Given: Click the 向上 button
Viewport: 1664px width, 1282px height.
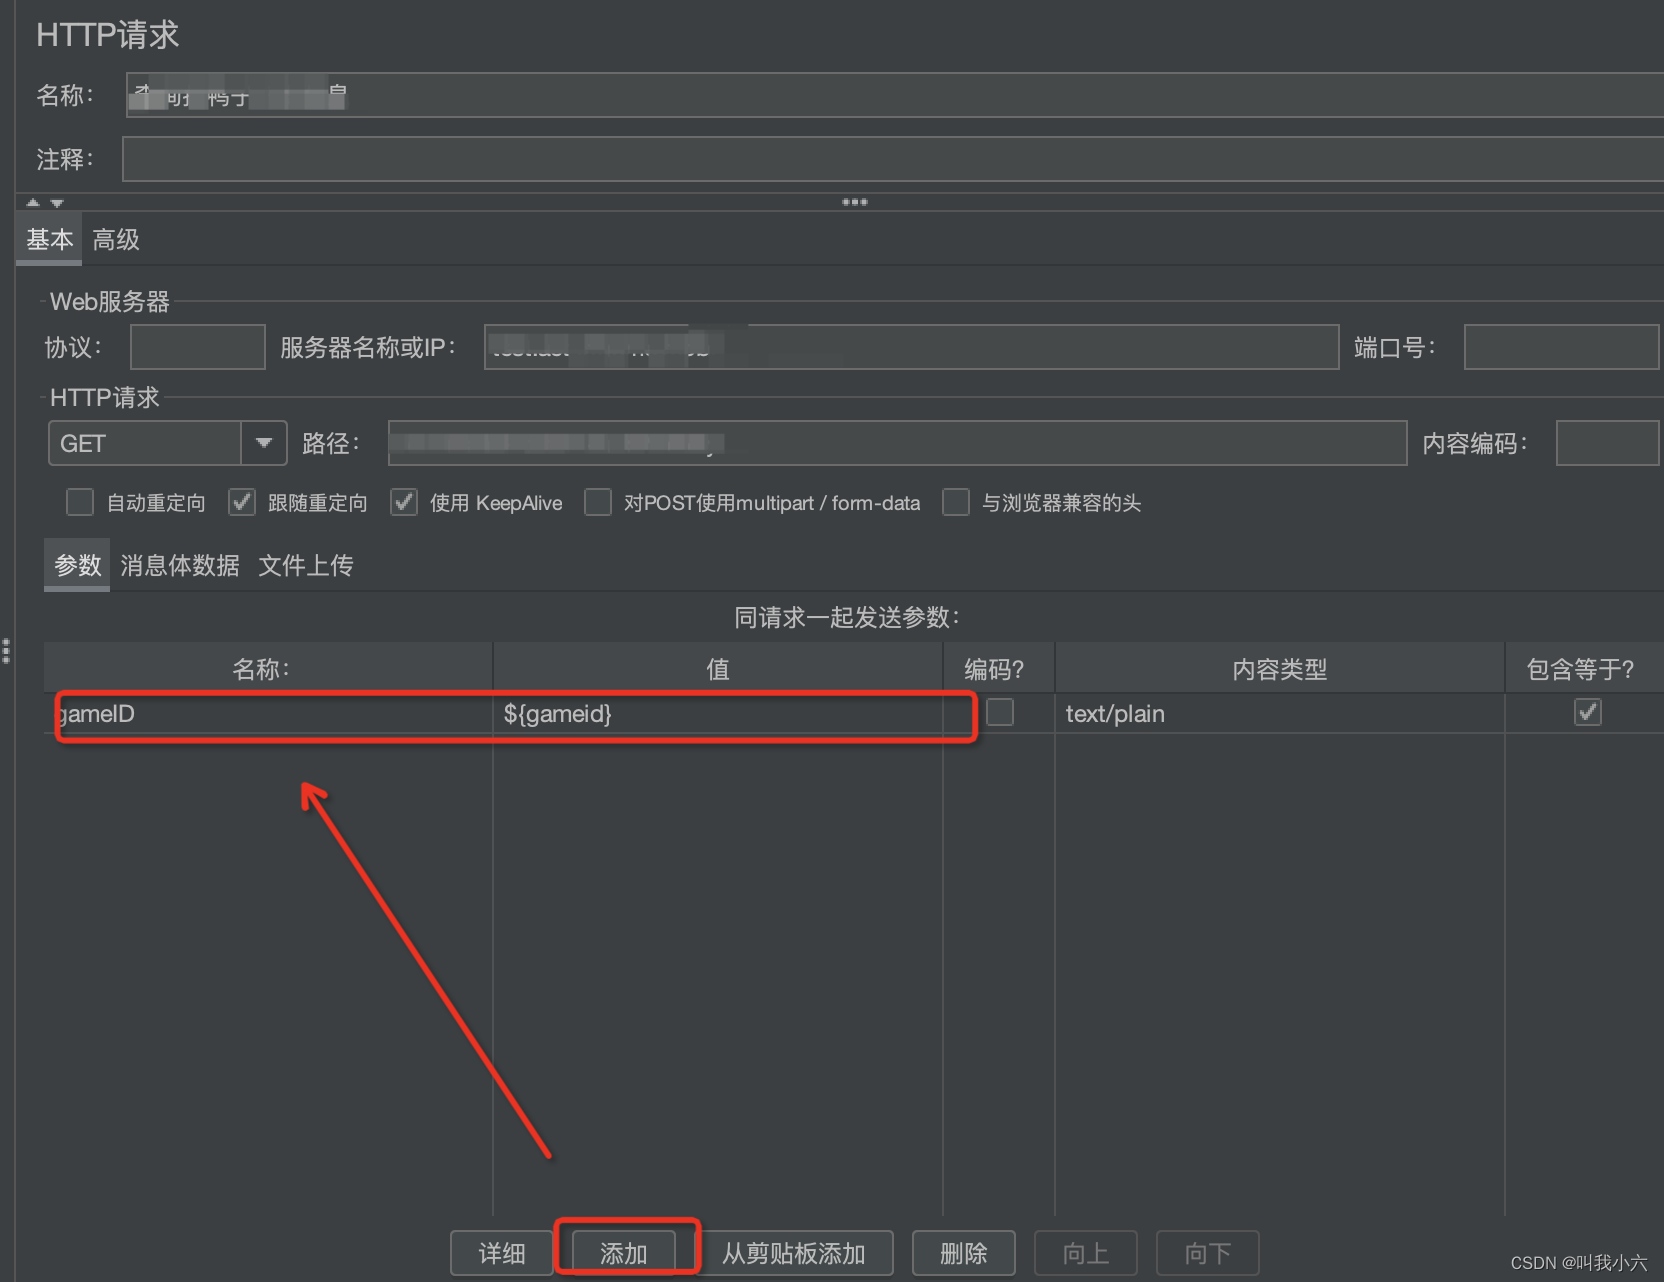Looking at the screenshot, I should (1086, 1253).
